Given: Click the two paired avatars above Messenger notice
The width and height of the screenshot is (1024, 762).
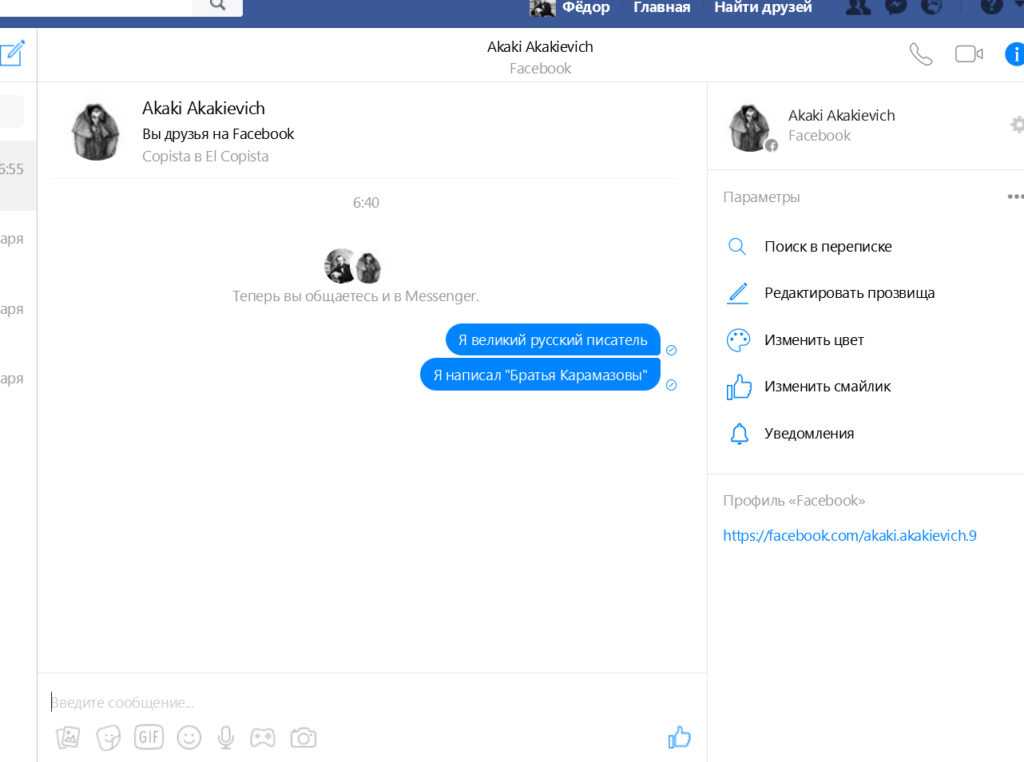Looking at the screenshot, I should pos(353,266).
